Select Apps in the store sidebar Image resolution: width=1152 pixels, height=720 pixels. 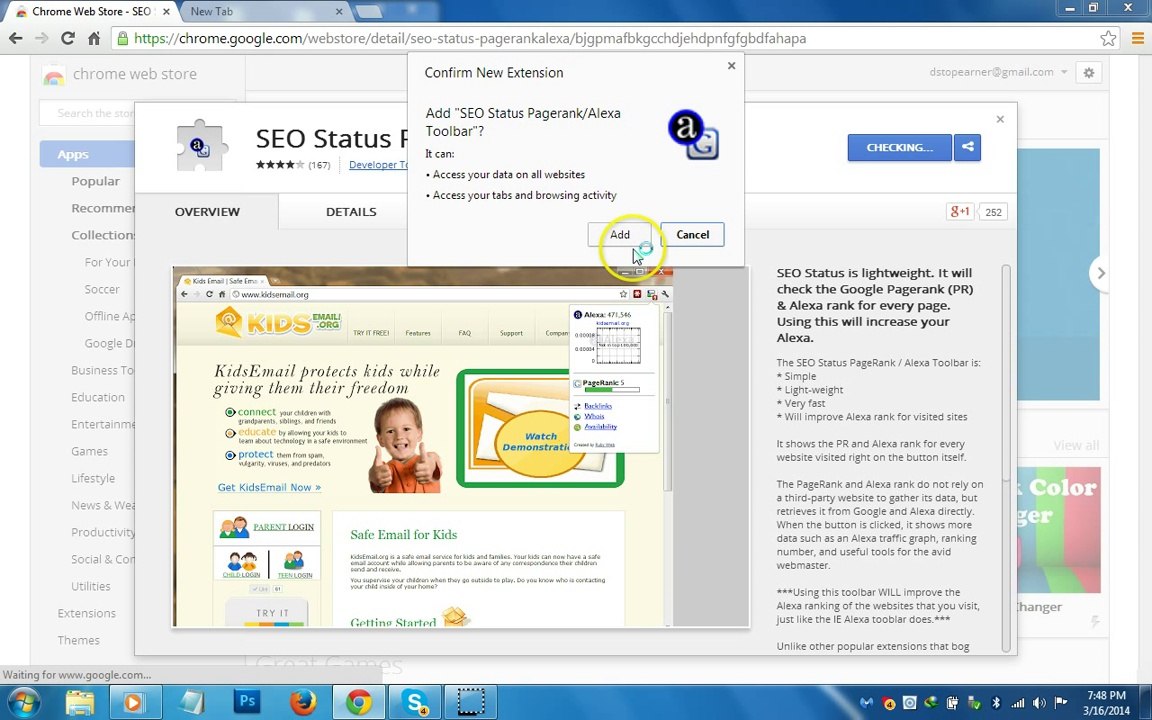point(87,154)
